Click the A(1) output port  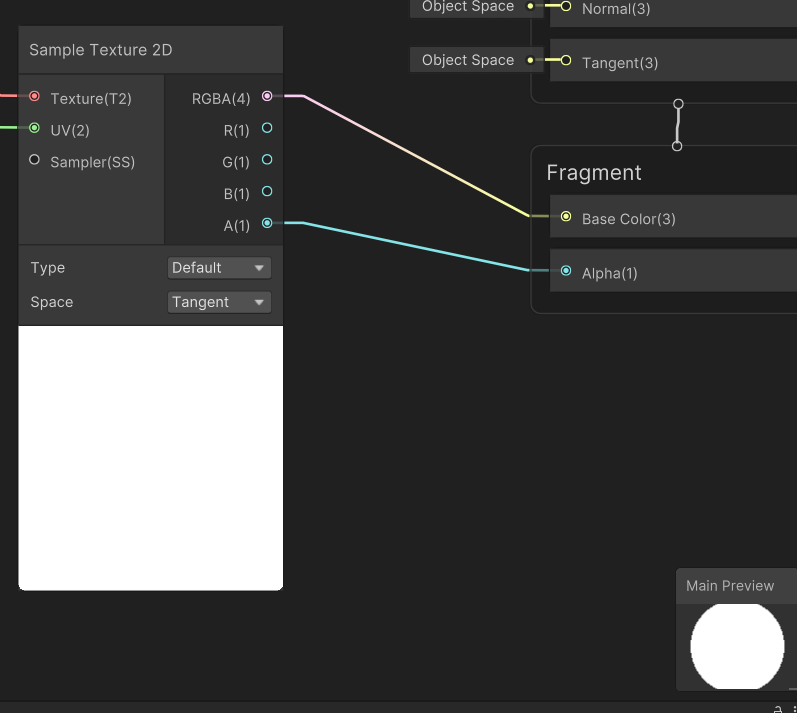267,223
